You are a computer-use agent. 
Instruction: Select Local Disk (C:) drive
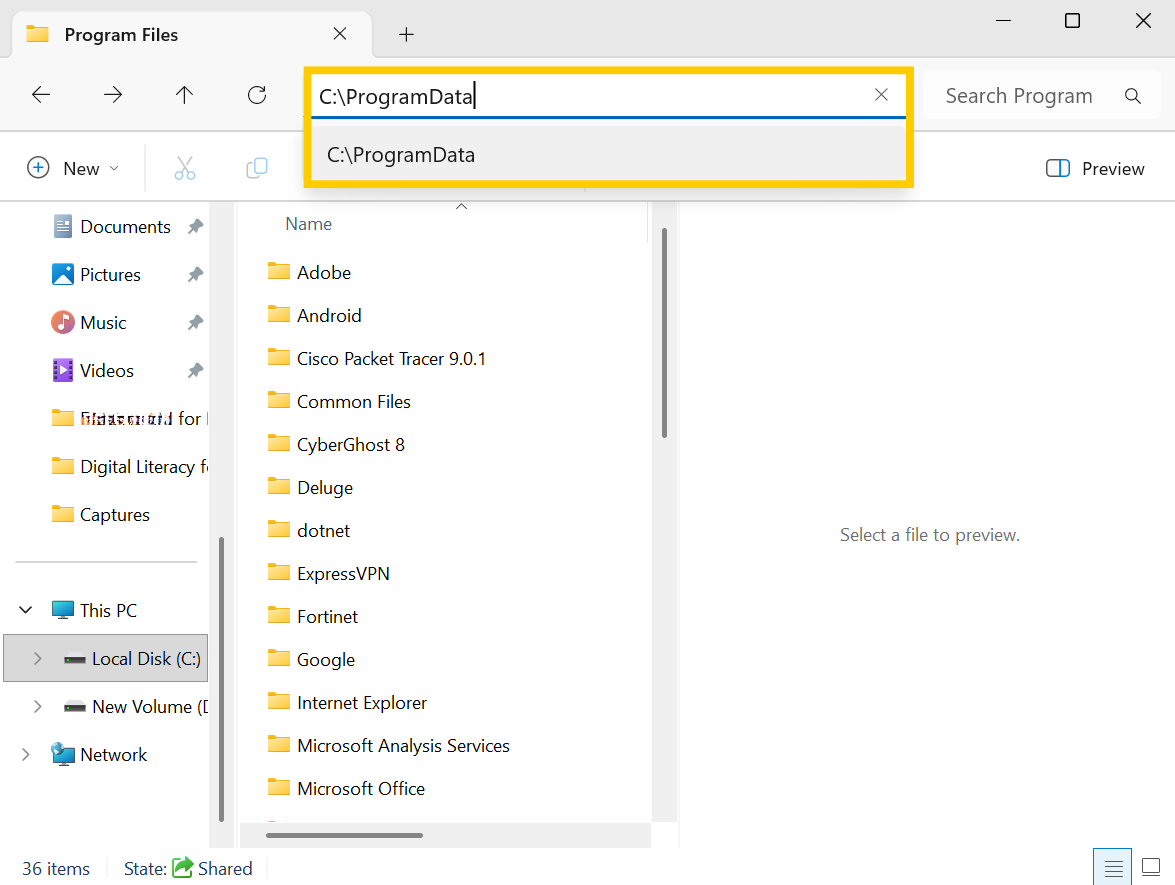point(133,658)
